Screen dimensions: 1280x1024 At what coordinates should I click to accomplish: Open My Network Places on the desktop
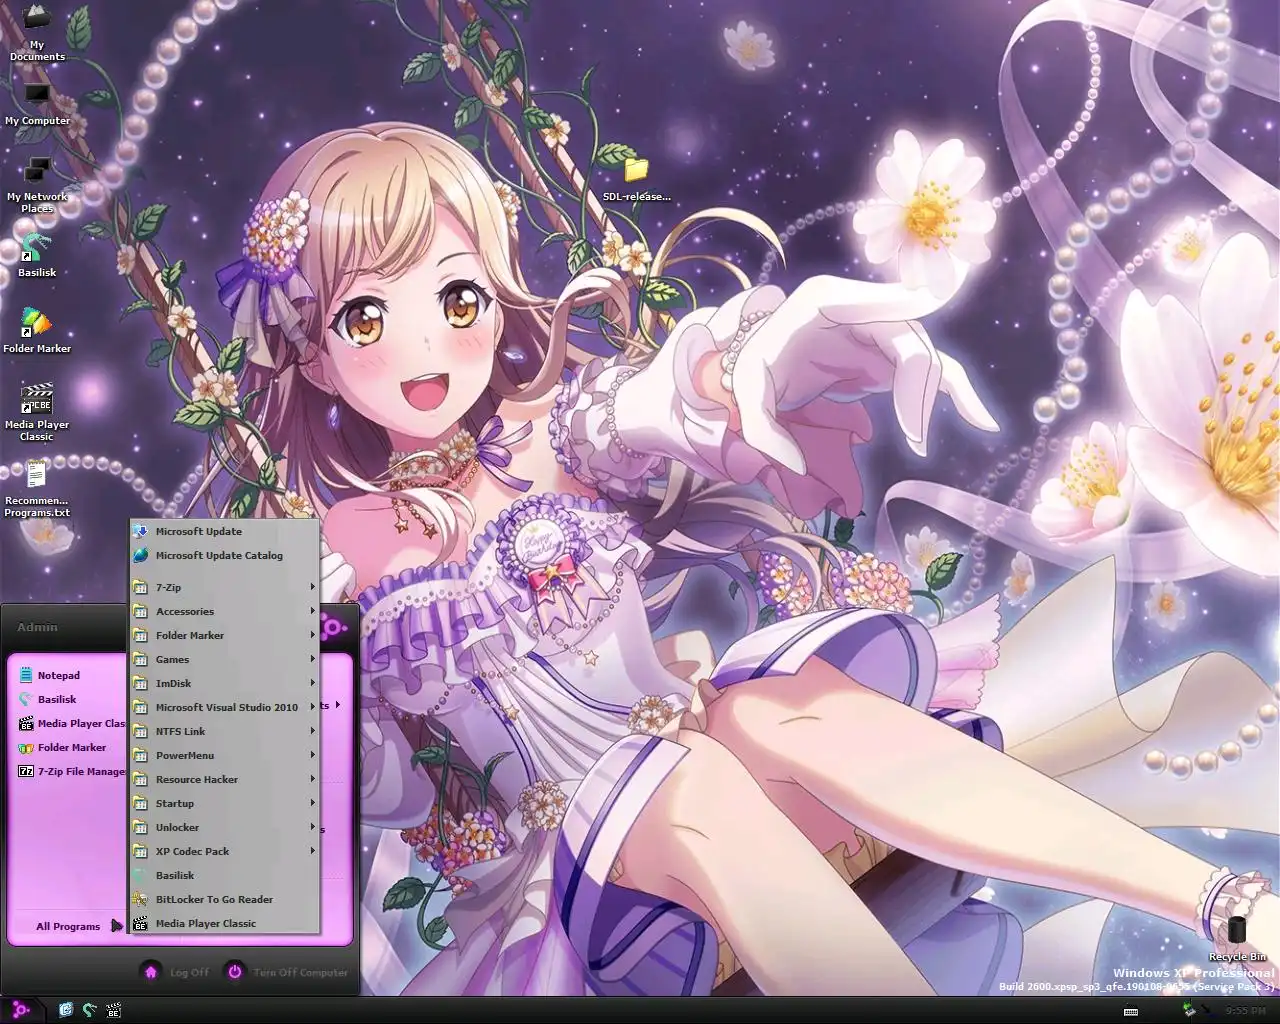pyautogui.click(x=37, y=184)
